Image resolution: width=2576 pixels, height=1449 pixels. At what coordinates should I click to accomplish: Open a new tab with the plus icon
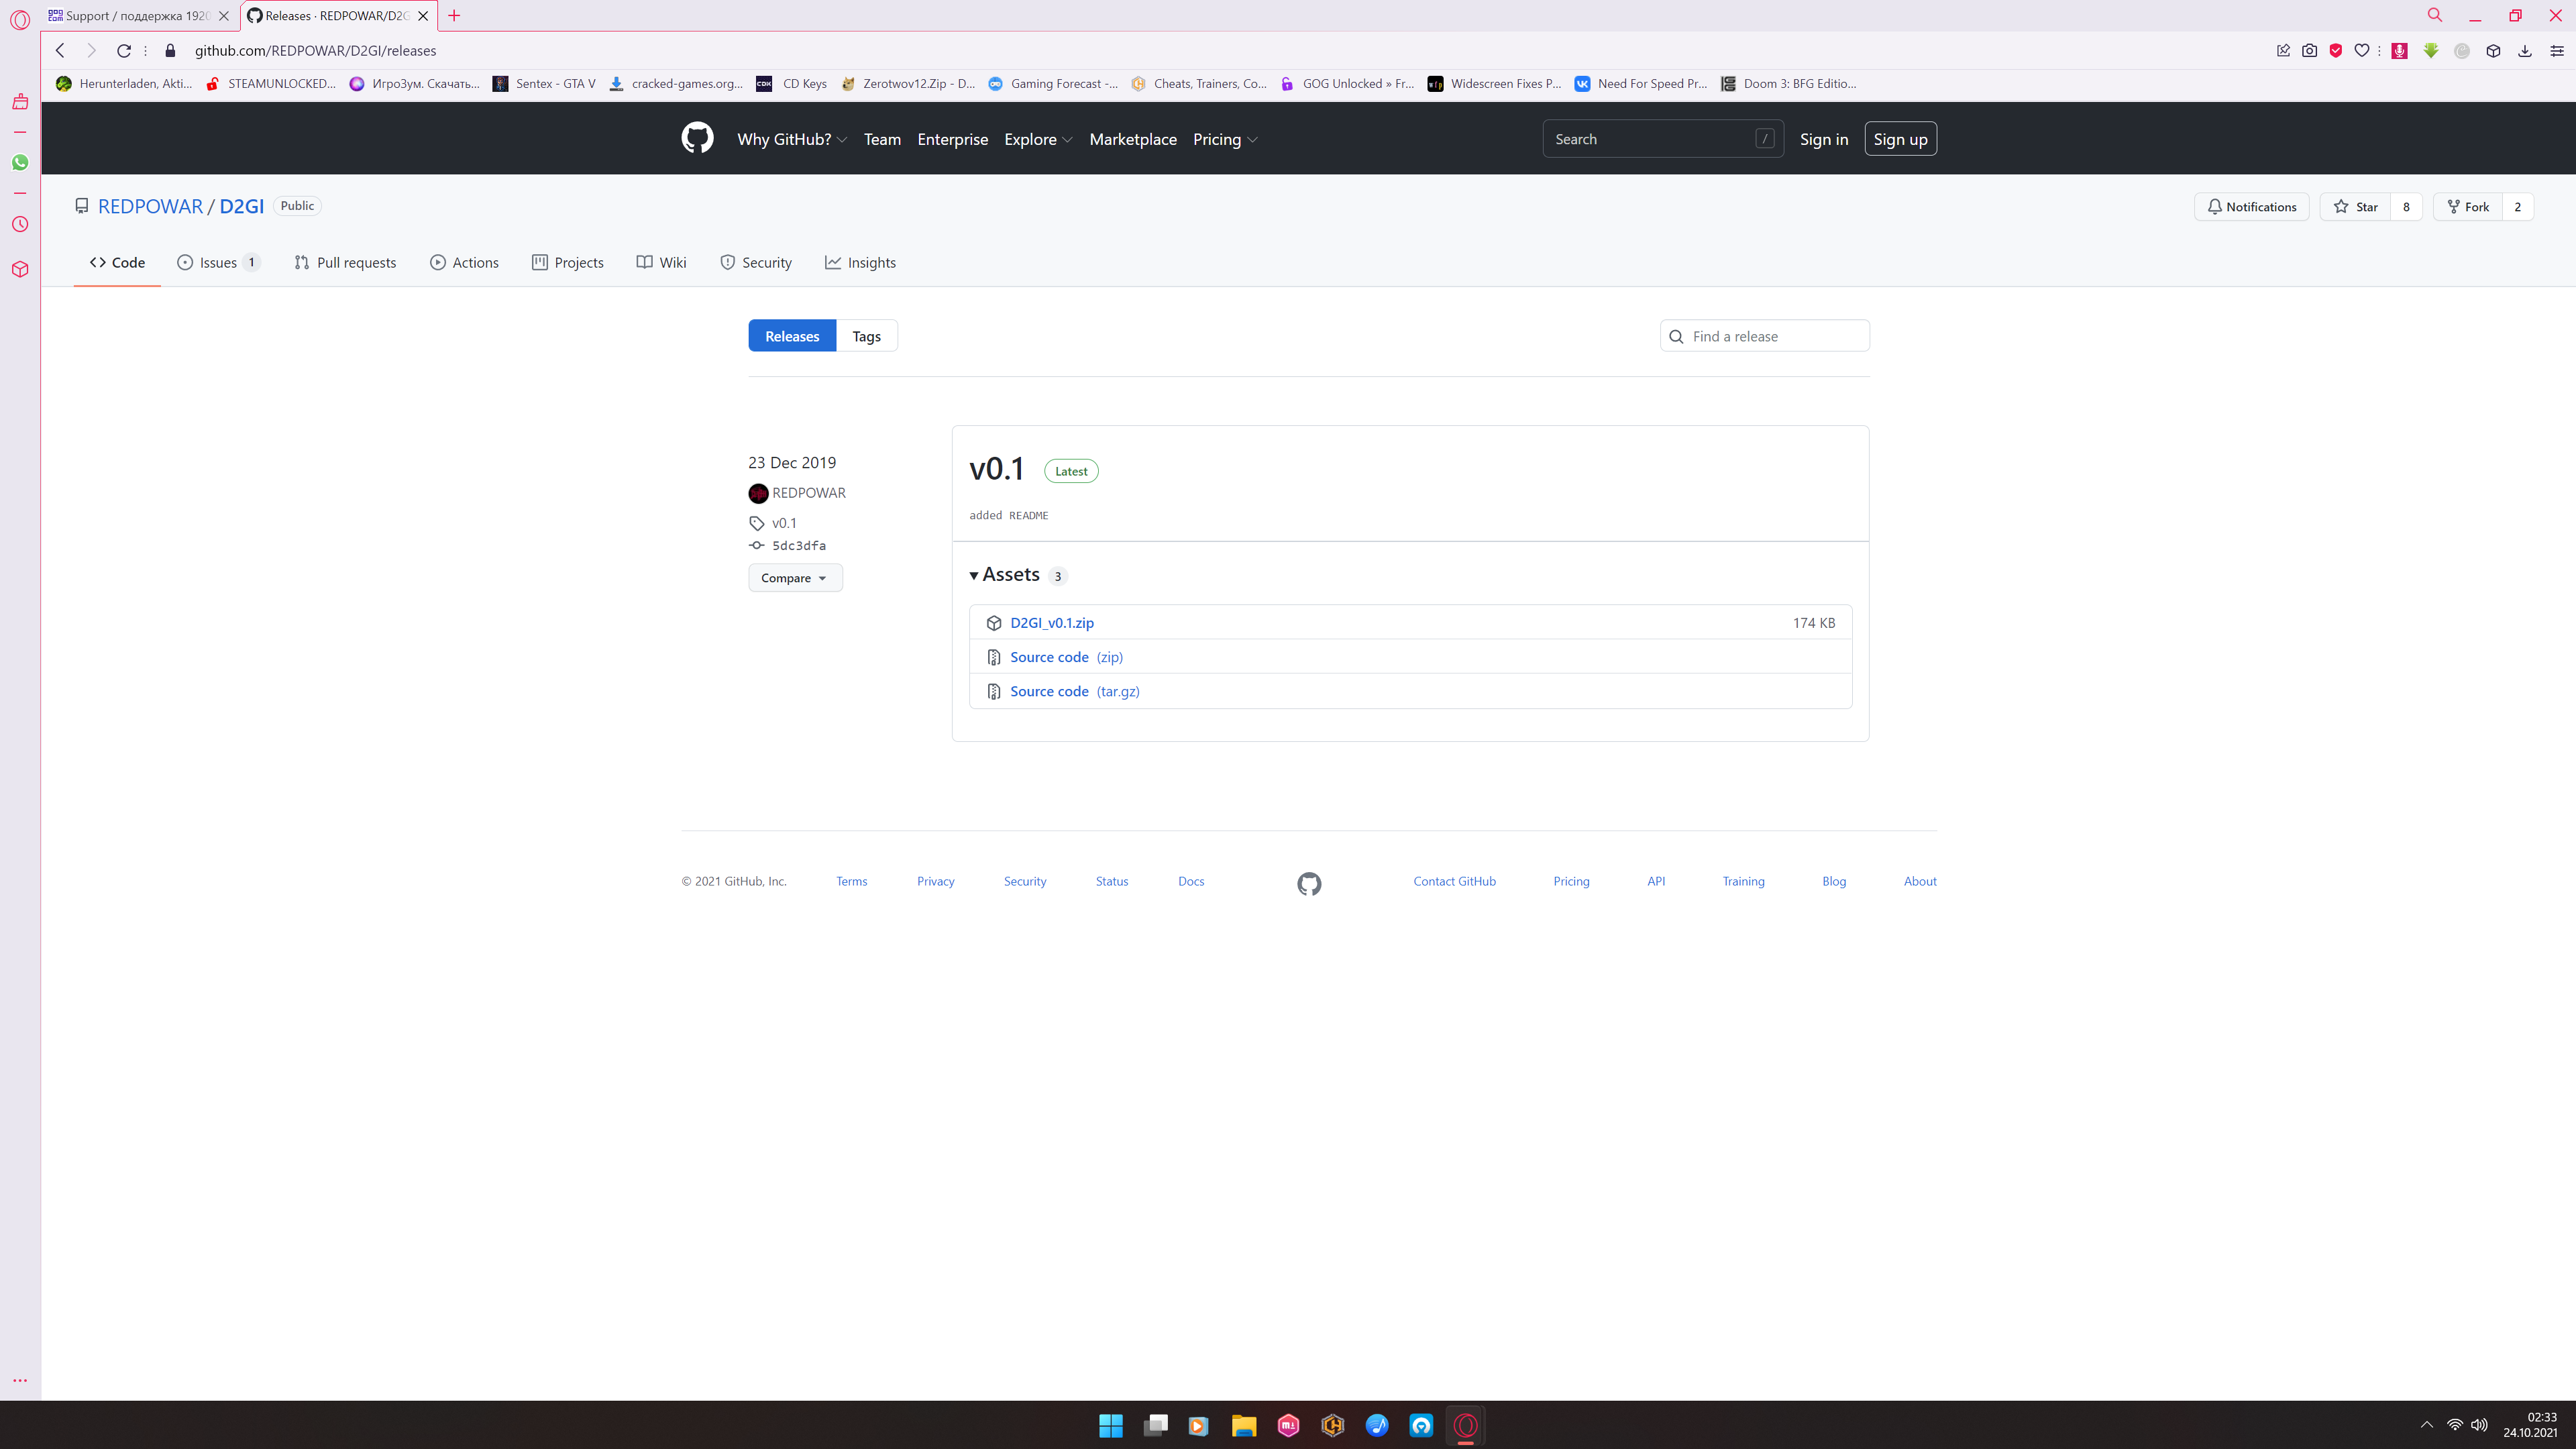454,15
